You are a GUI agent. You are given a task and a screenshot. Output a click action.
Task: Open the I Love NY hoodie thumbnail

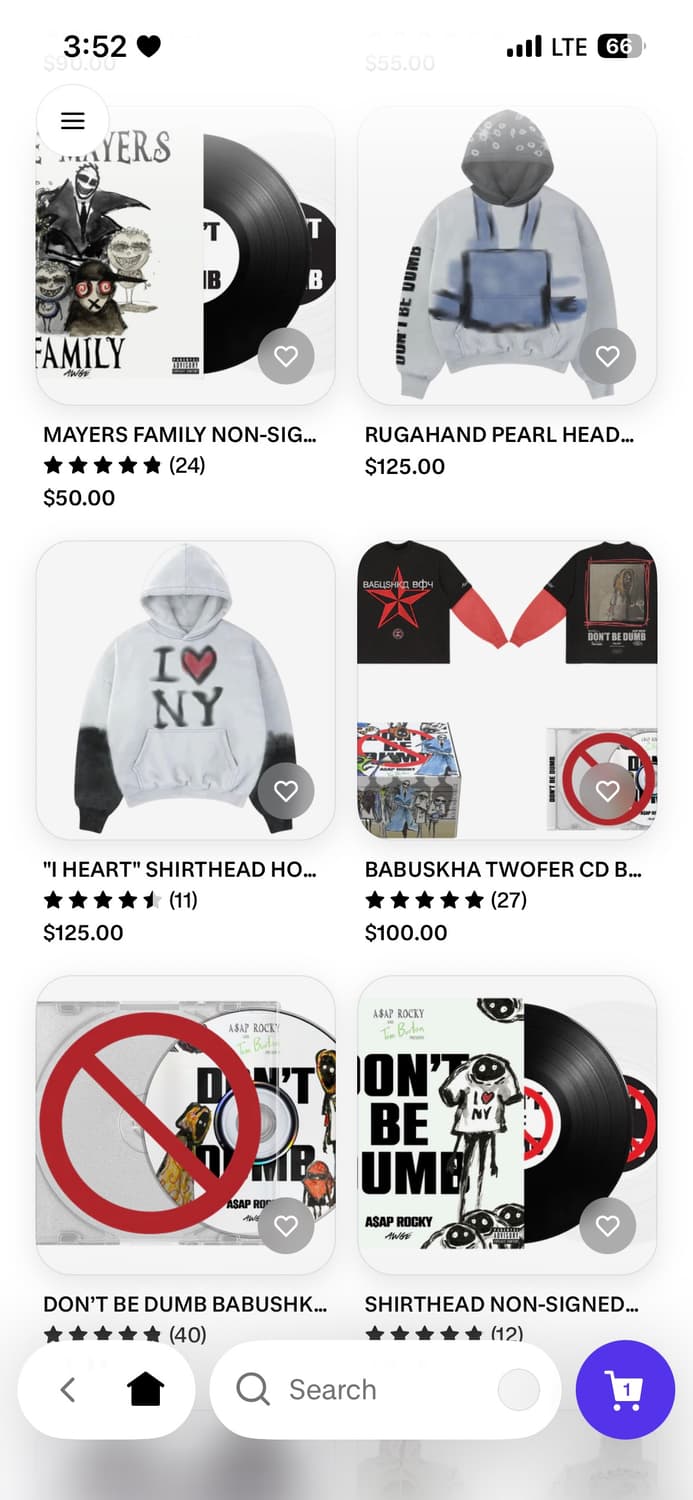pos(186,690)
